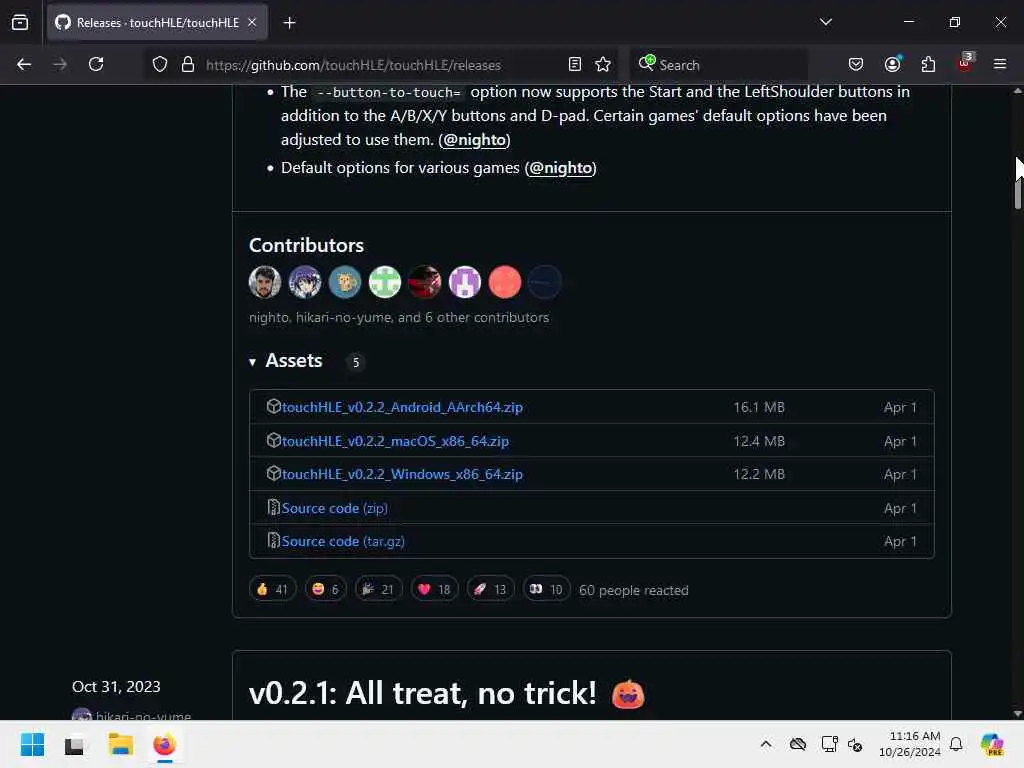View the purple identicon contributor avatar
This screenshot has width=1024, height=768.
(x=465, y=282)
